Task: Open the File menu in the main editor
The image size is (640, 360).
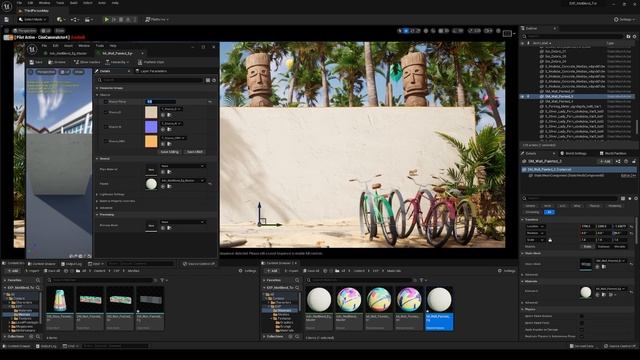Action: click(x=19, y=3)
